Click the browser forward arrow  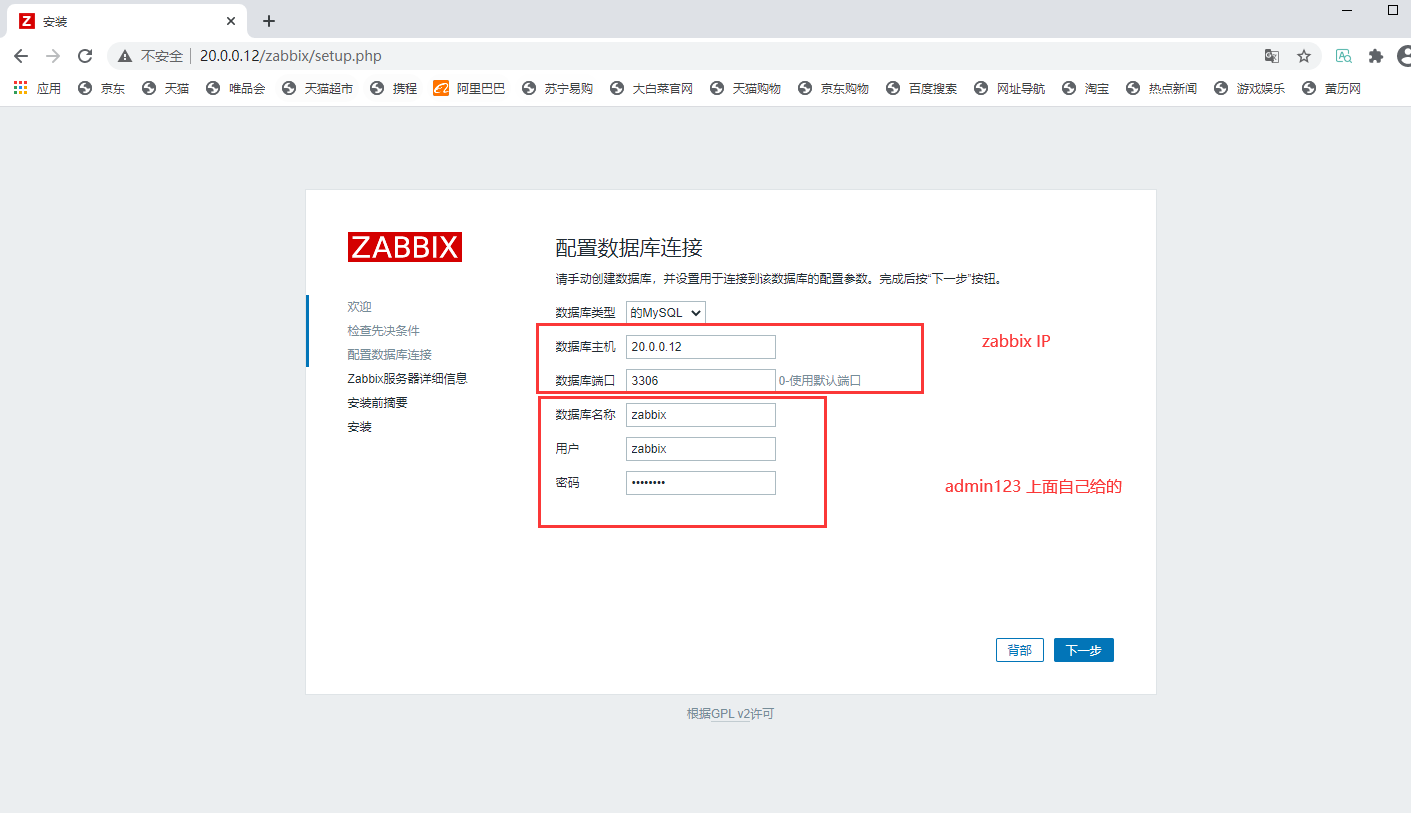(53, 56)
